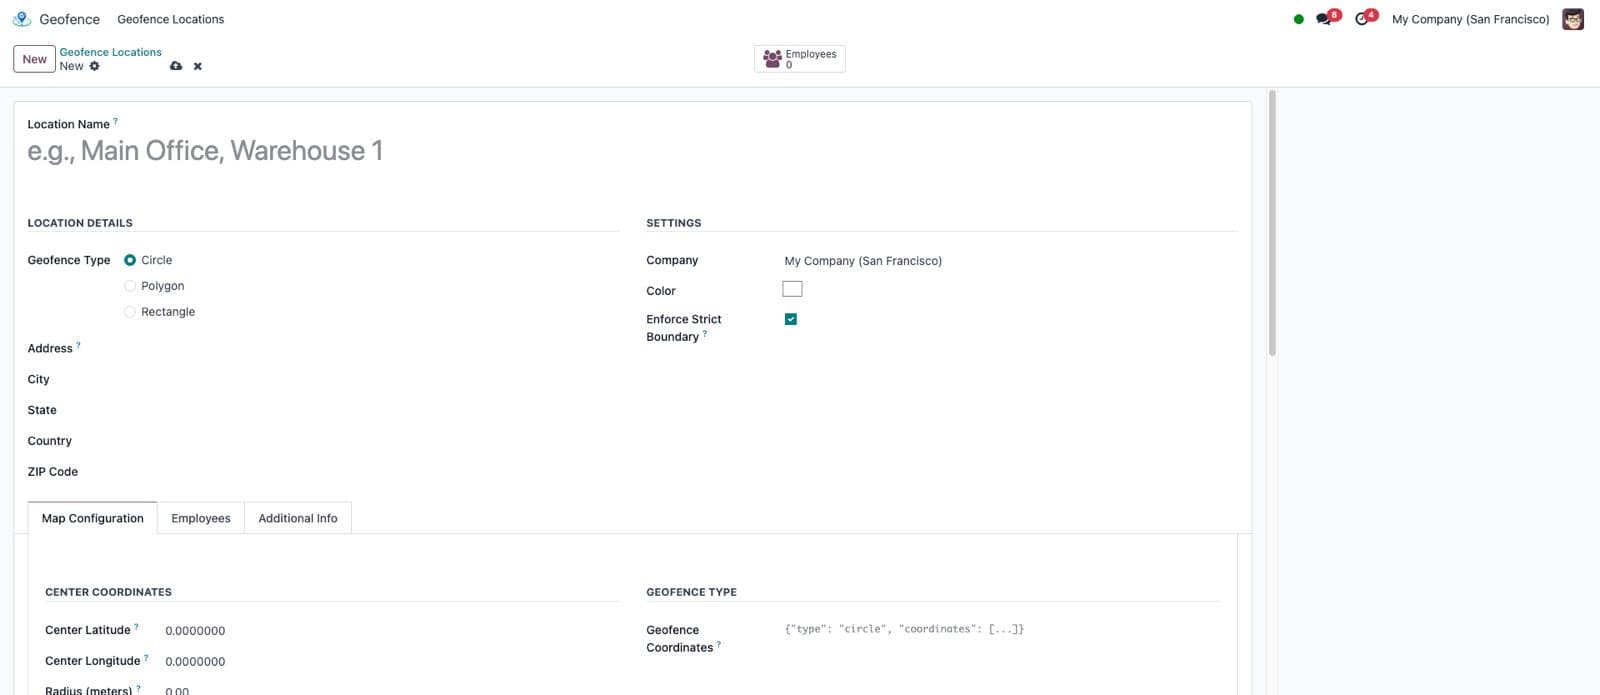
Task: Click the New button
Action: [34, 59]
